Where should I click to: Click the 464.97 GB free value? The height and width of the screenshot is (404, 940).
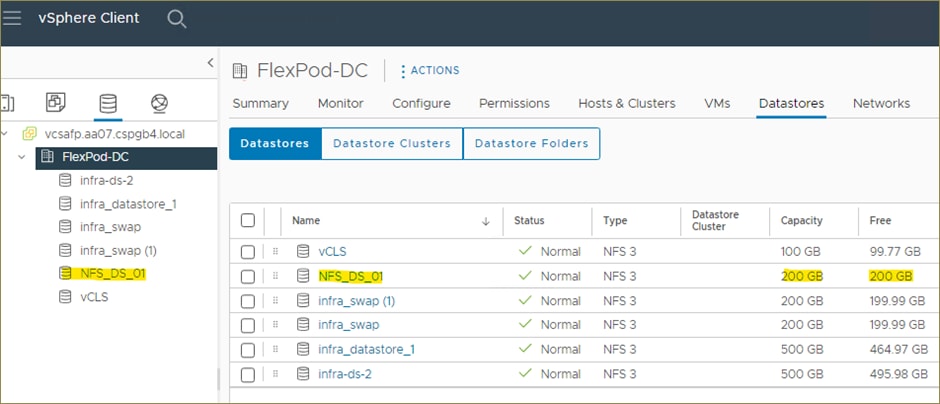tap(898, 349)
